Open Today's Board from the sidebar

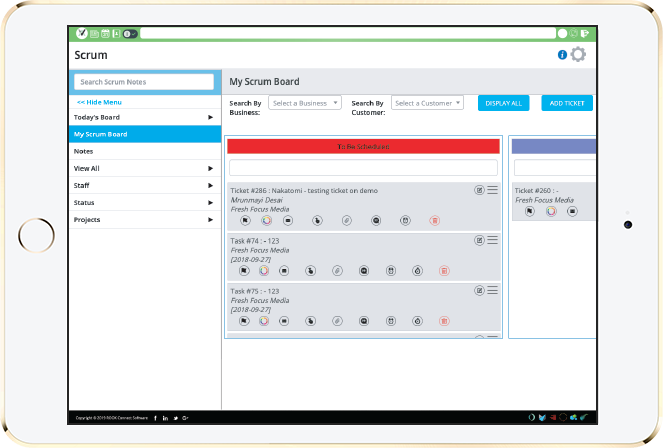click(145, 117)
